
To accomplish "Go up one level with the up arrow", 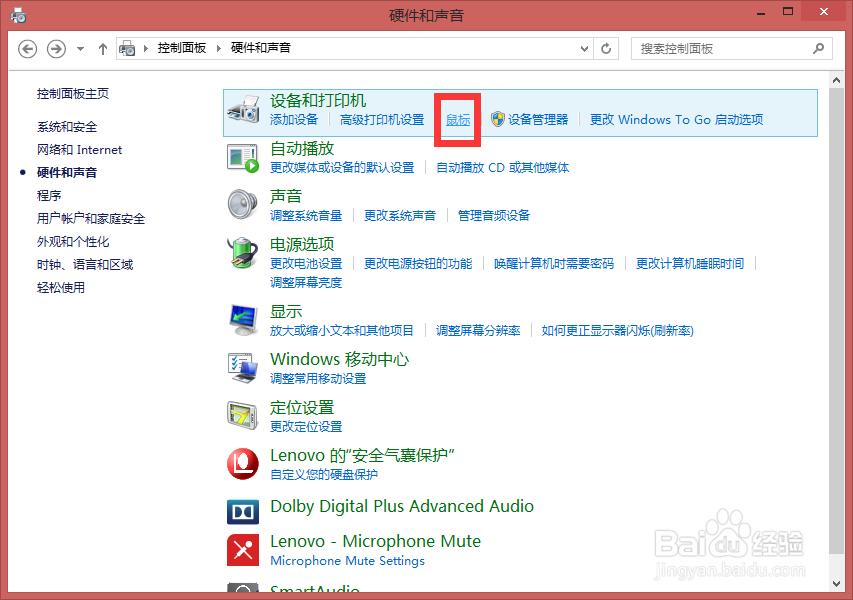I will 103,49.
